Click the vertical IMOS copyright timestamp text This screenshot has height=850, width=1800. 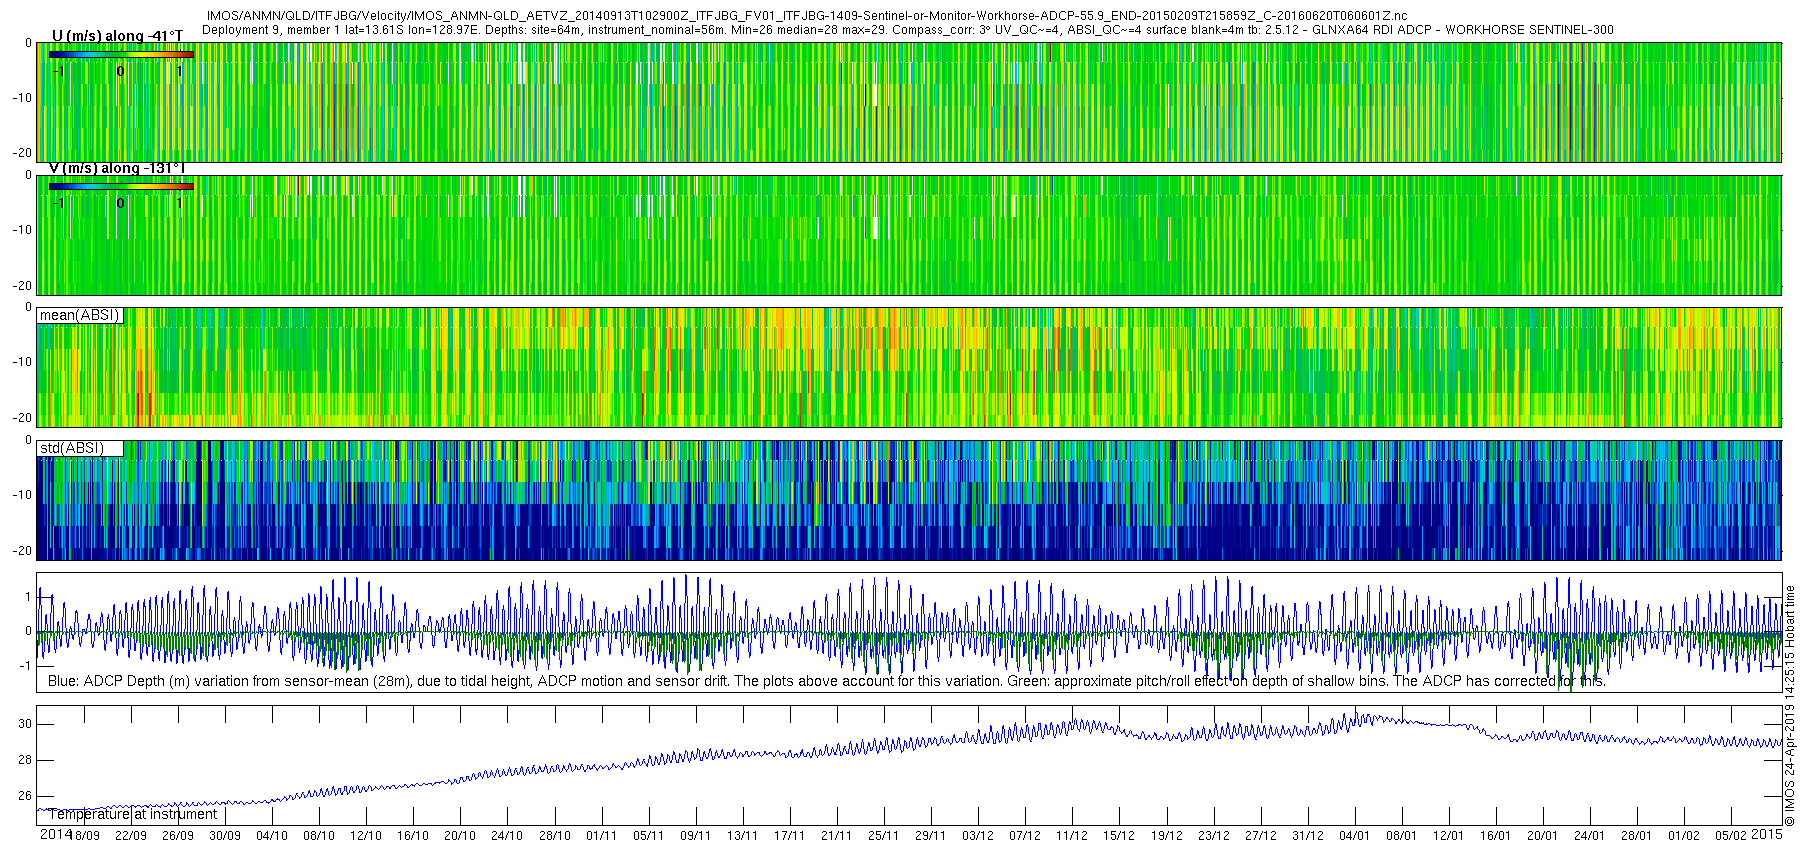click(1790, 705)
